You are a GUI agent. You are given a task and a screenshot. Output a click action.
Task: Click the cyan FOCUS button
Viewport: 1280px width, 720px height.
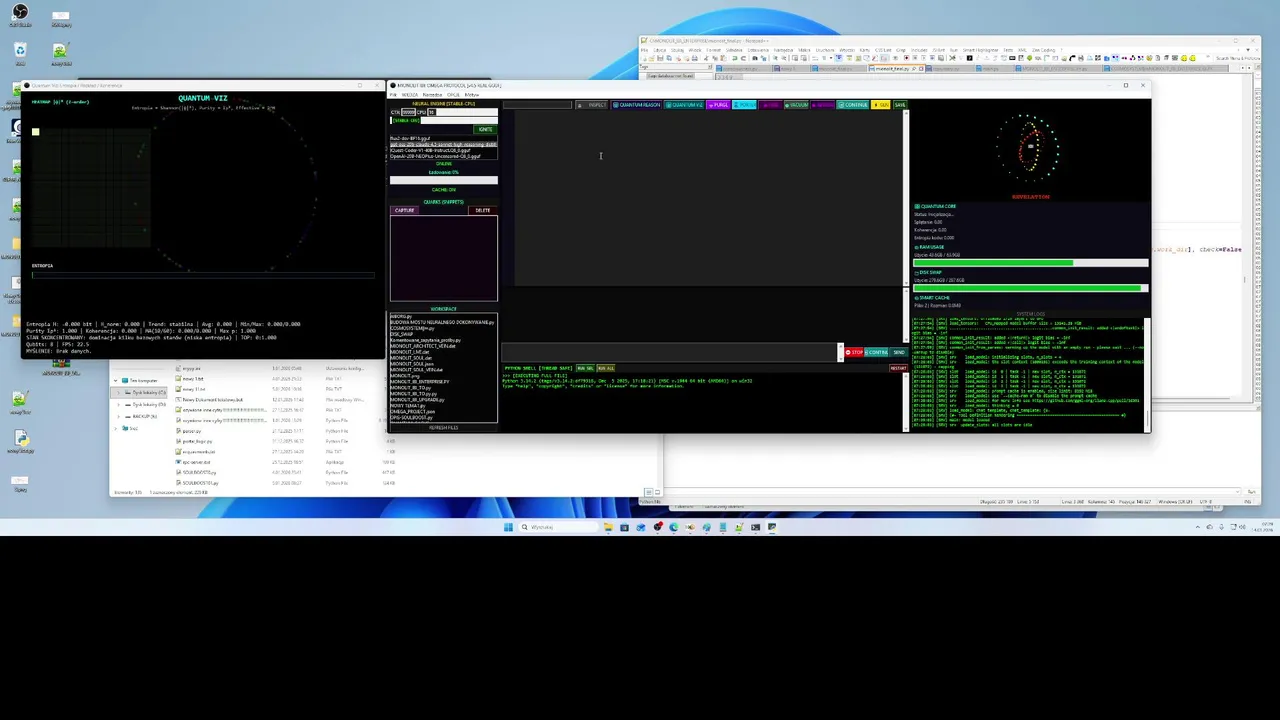(x=744, y=105)
